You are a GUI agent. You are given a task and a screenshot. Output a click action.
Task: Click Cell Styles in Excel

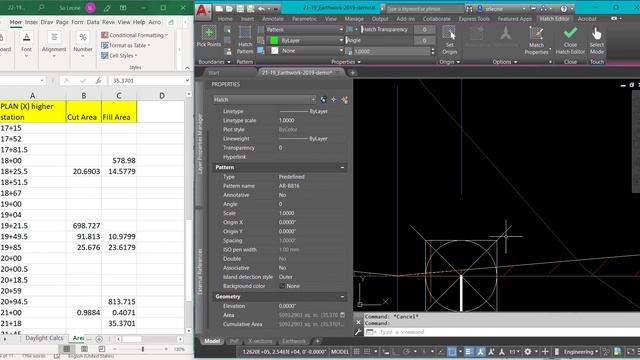[119, 56]
